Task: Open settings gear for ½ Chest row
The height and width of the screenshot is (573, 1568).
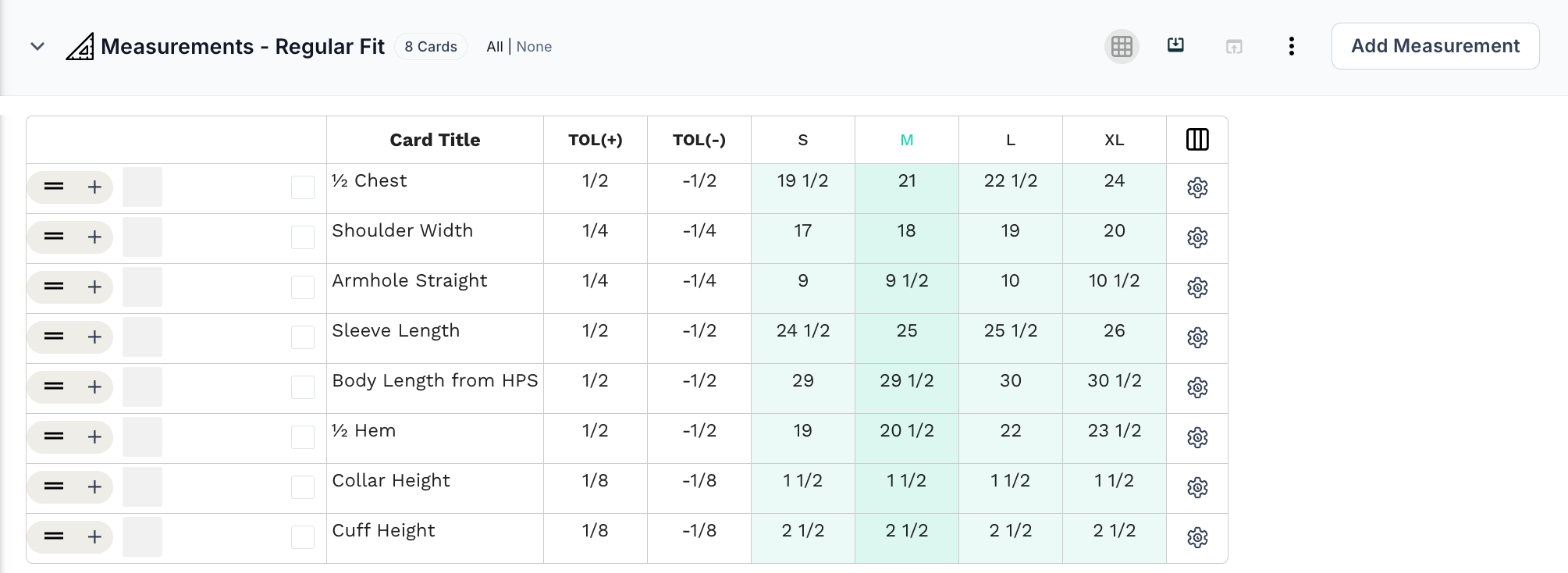Action: 1197,188
